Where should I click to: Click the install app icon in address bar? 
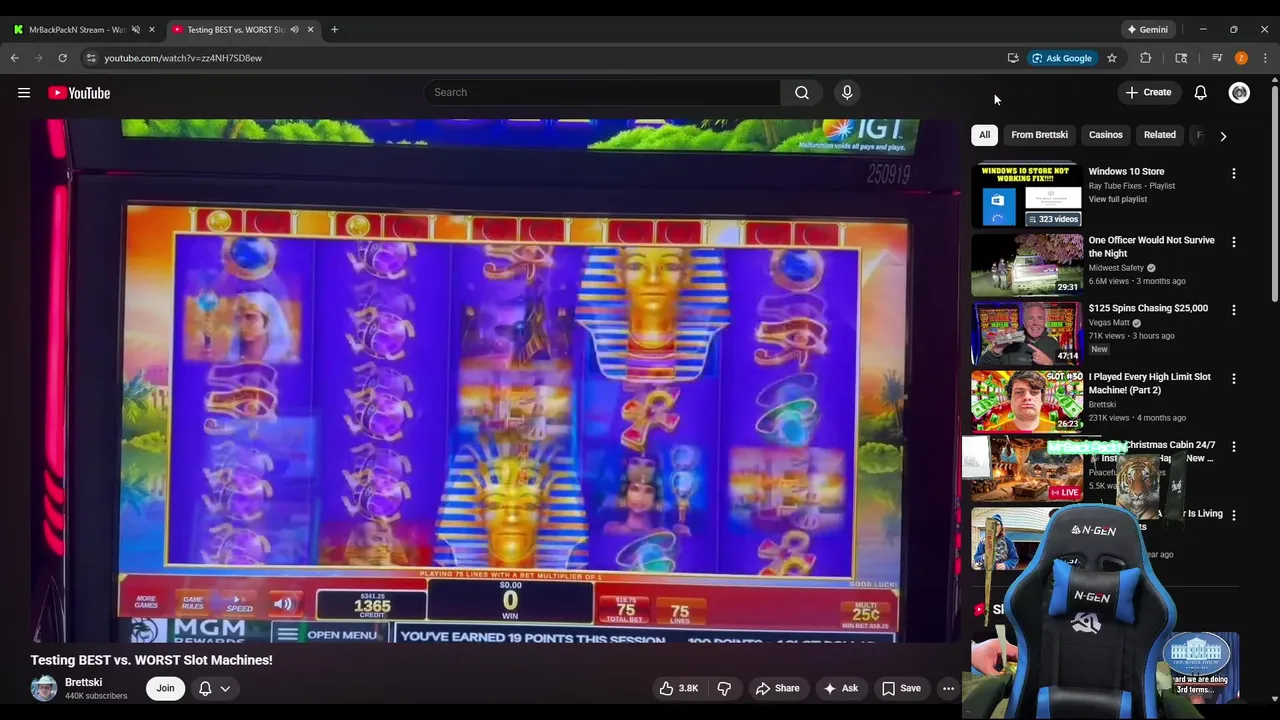click(1013, 58)
